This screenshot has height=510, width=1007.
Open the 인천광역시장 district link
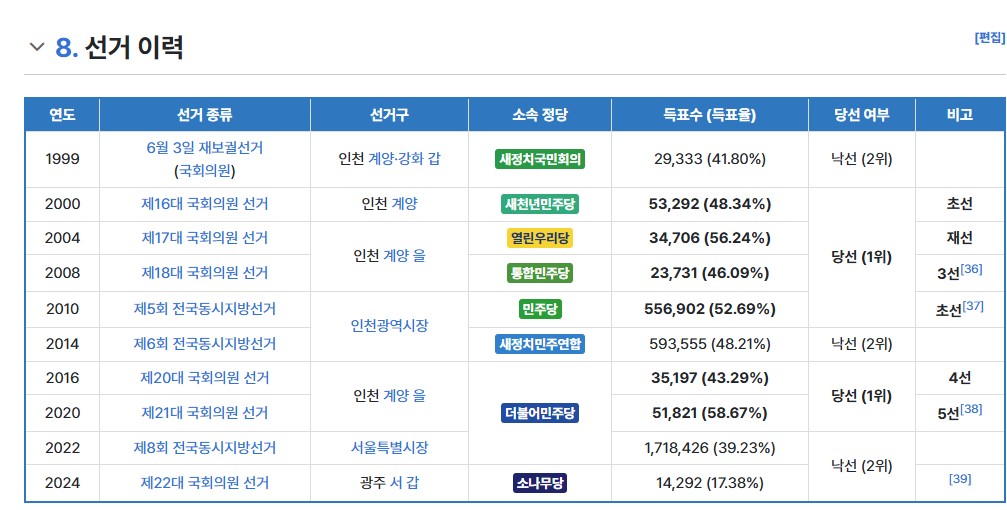(x=389, y=326)
